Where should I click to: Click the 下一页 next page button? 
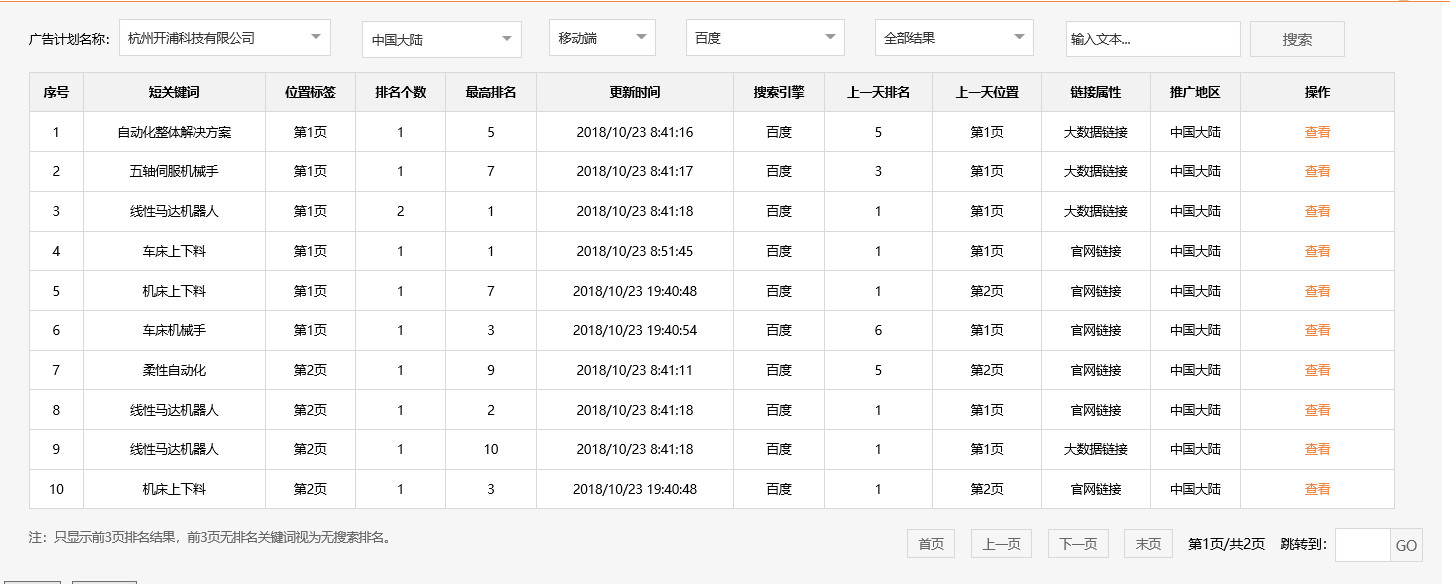click(1077, 544)
